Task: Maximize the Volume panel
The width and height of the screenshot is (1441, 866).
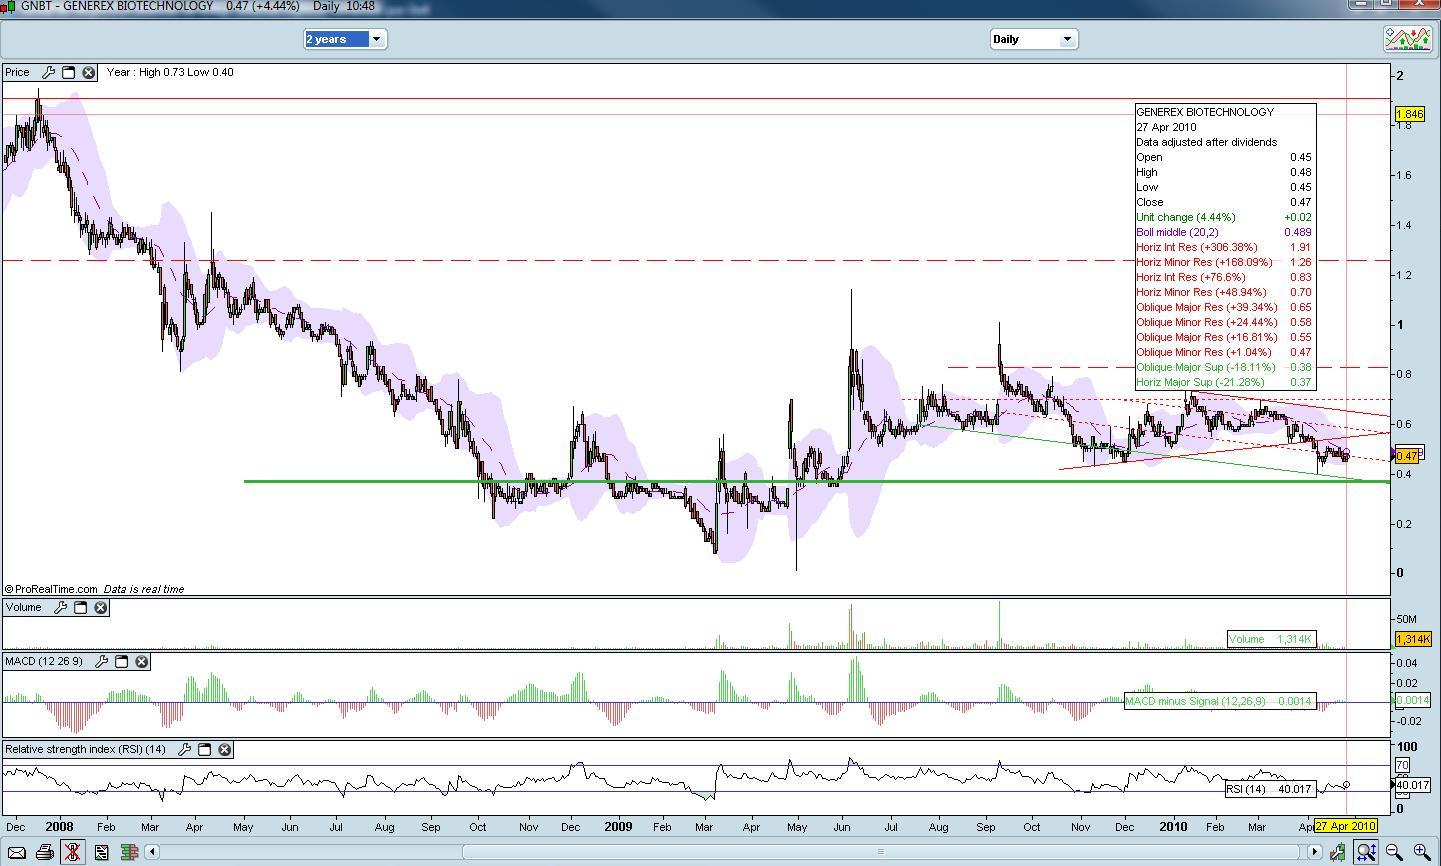Action: click(x=81, y=607)
